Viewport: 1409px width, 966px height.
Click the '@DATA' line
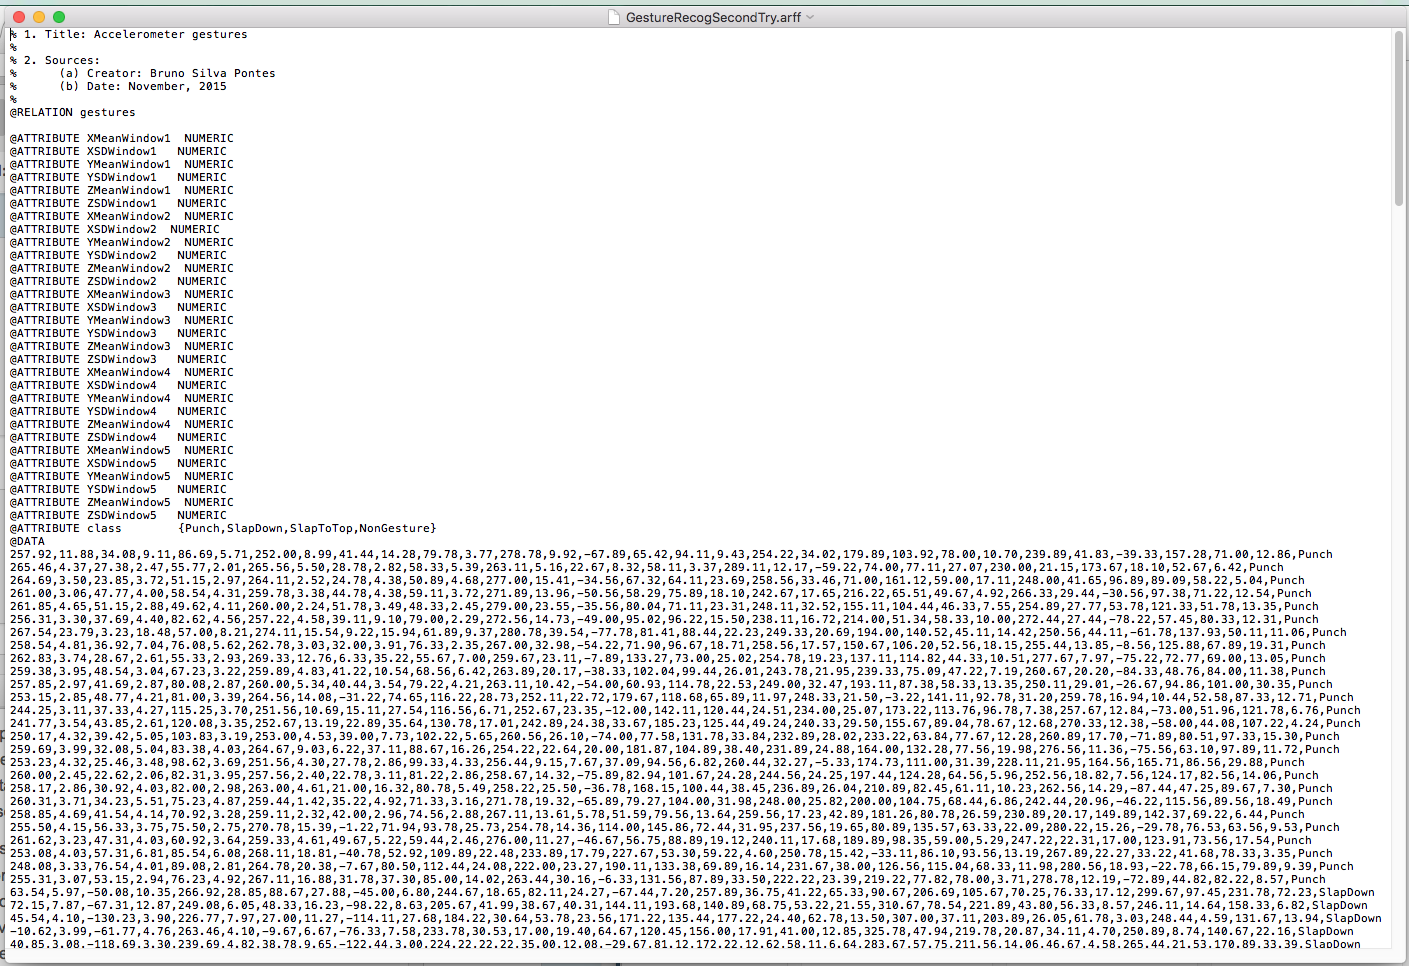27,541
